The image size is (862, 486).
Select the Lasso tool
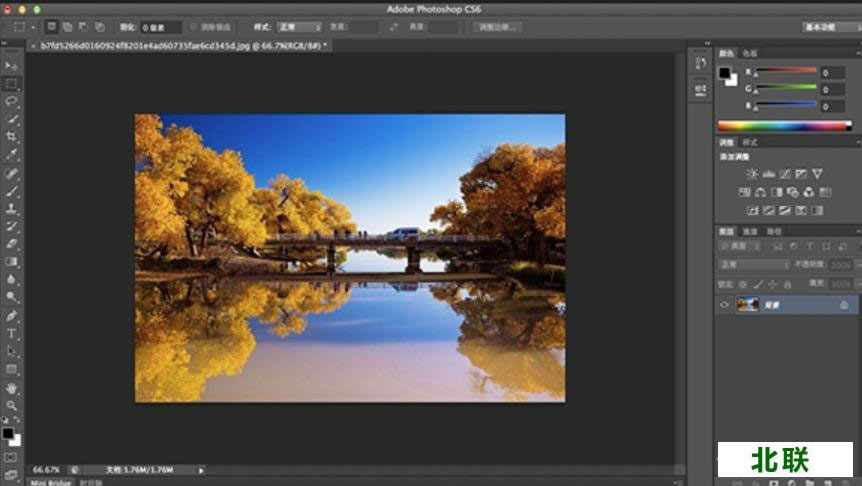point(12,101)
